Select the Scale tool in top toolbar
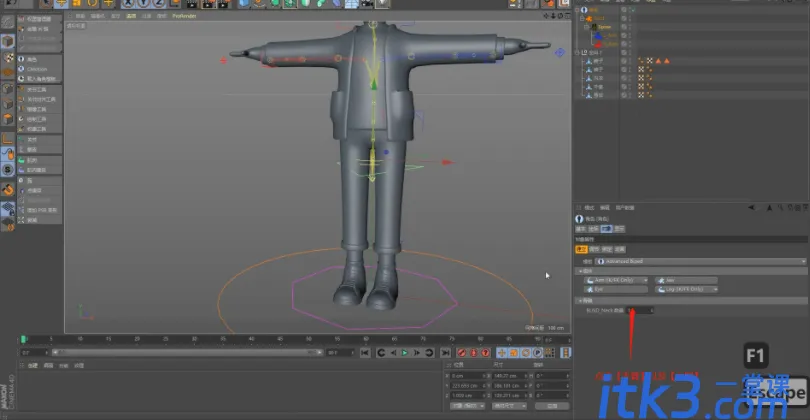Image resolution: width=810 pixels, height=420 pixels. (77, 4)
